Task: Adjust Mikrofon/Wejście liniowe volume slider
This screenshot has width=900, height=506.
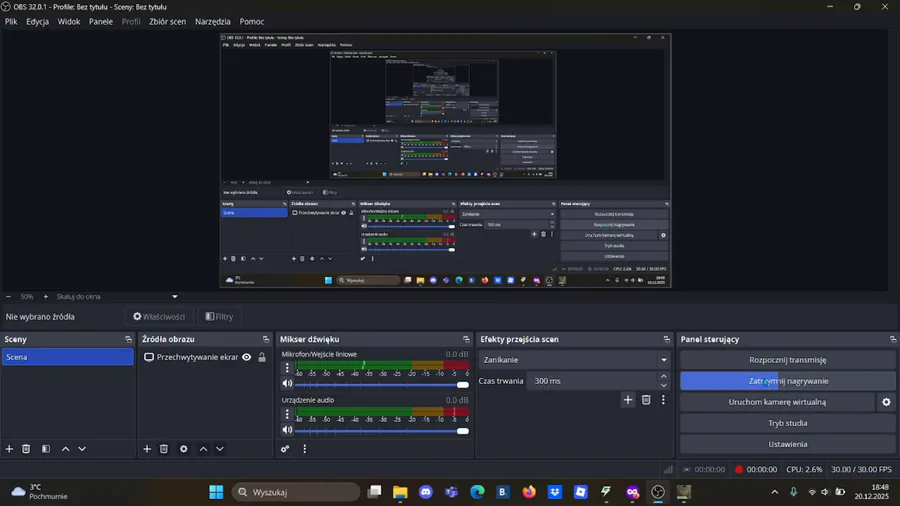Action: pyautogui.click(x=382, y=384)
